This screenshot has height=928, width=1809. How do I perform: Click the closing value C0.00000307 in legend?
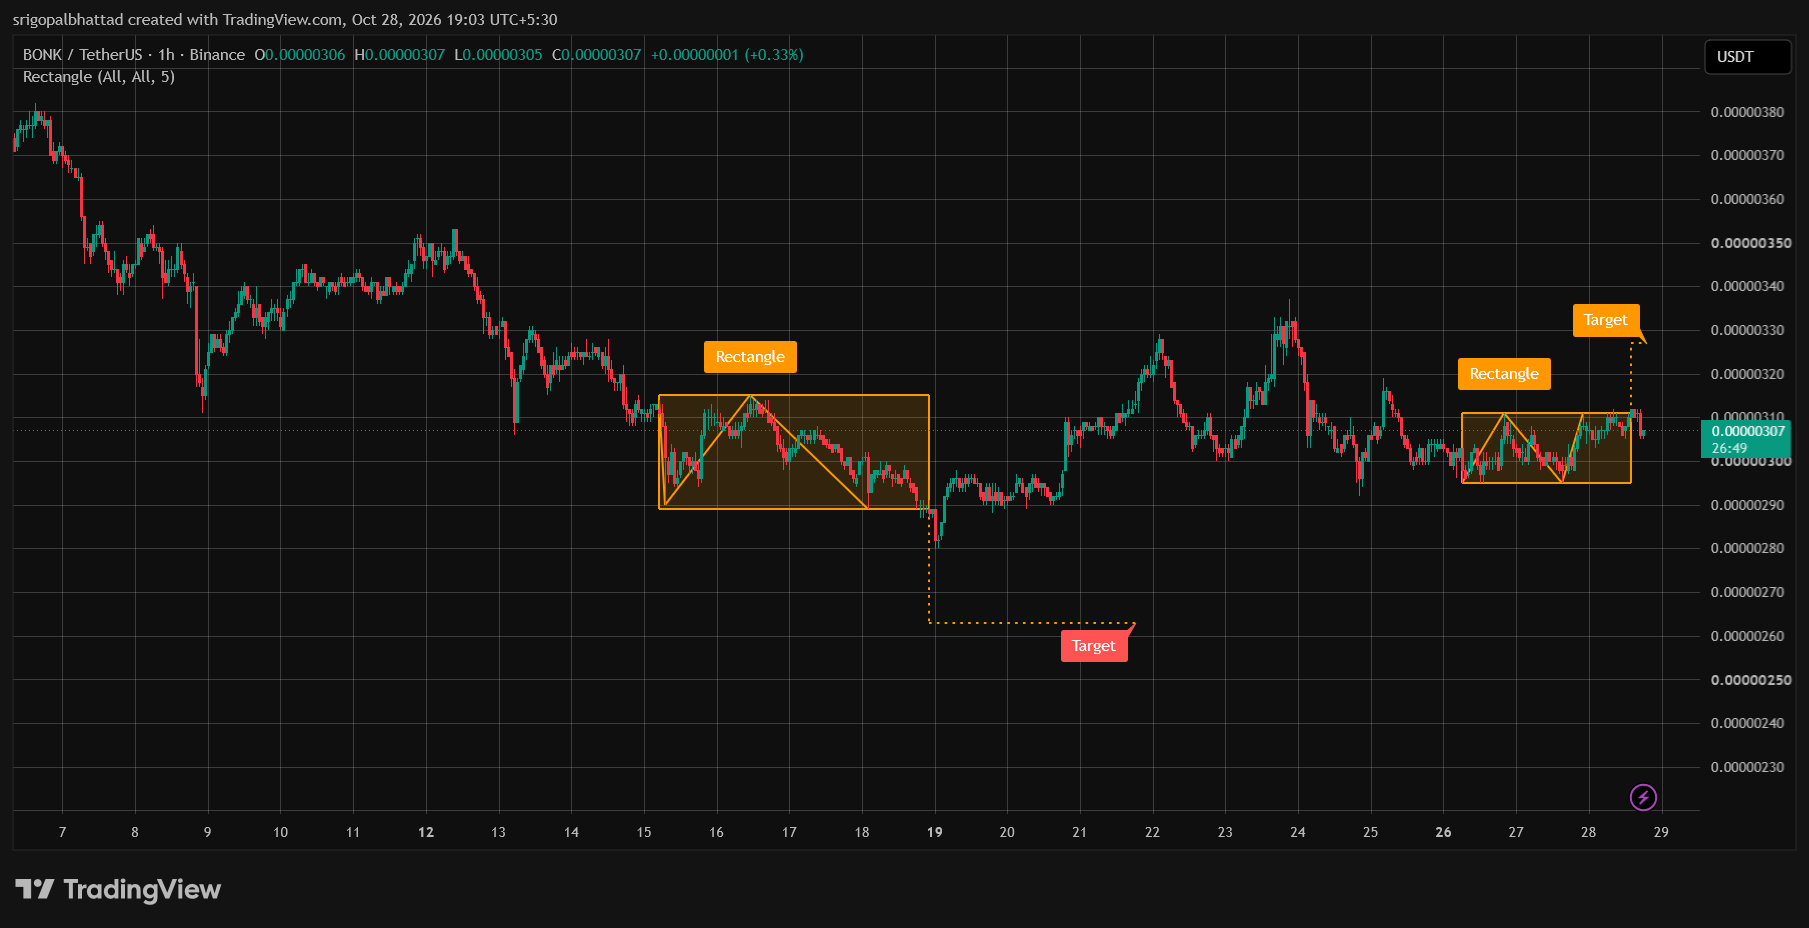click(x=596, y=55)
